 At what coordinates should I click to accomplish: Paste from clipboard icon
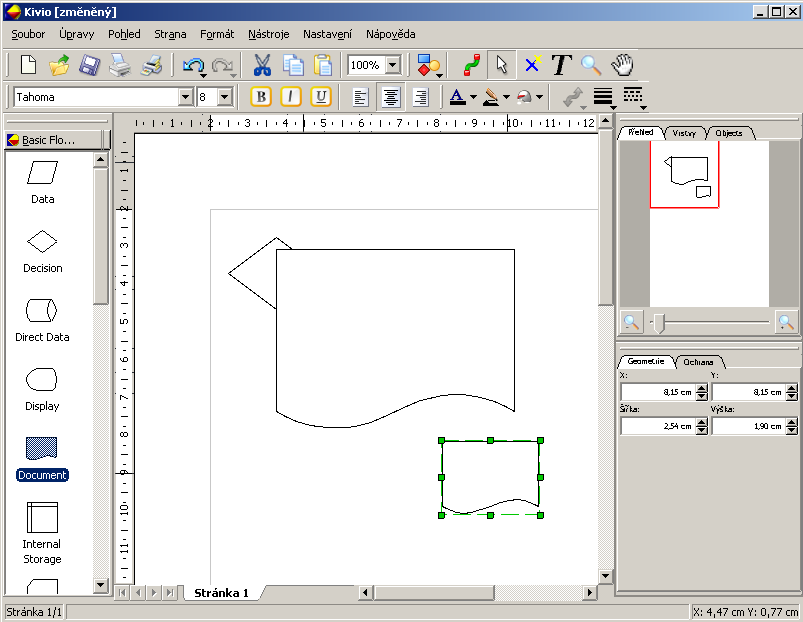click(x=323, y=65)
